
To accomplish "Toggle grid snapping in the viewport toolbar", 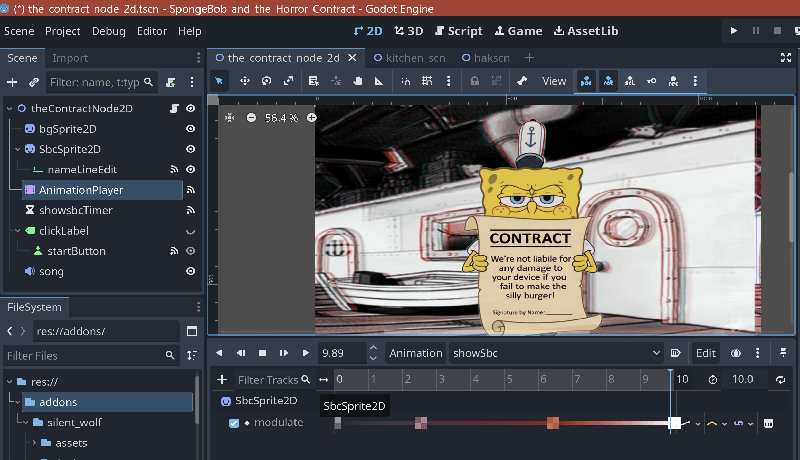I will [427, 81].
